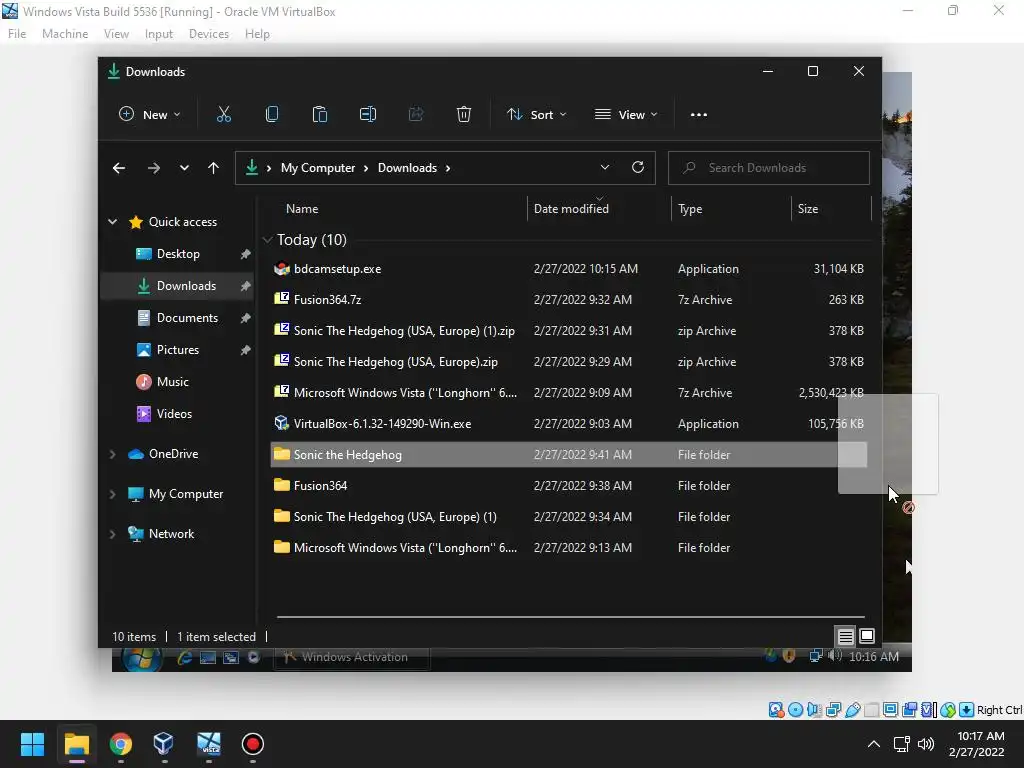1024x768 pixels.
Task: Open the New dropdown button
Action: 150,114
